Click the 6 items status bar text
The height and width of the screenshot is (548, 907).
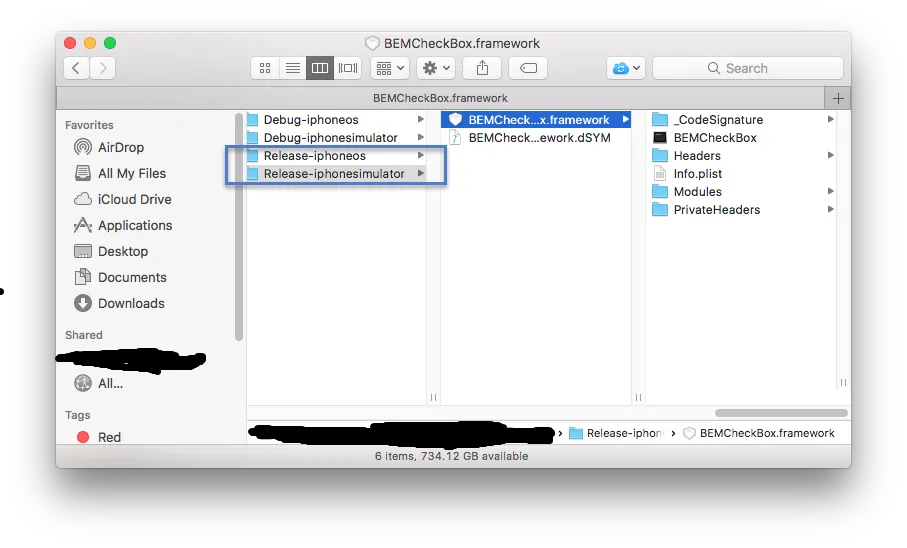click(x=451, y=456)
